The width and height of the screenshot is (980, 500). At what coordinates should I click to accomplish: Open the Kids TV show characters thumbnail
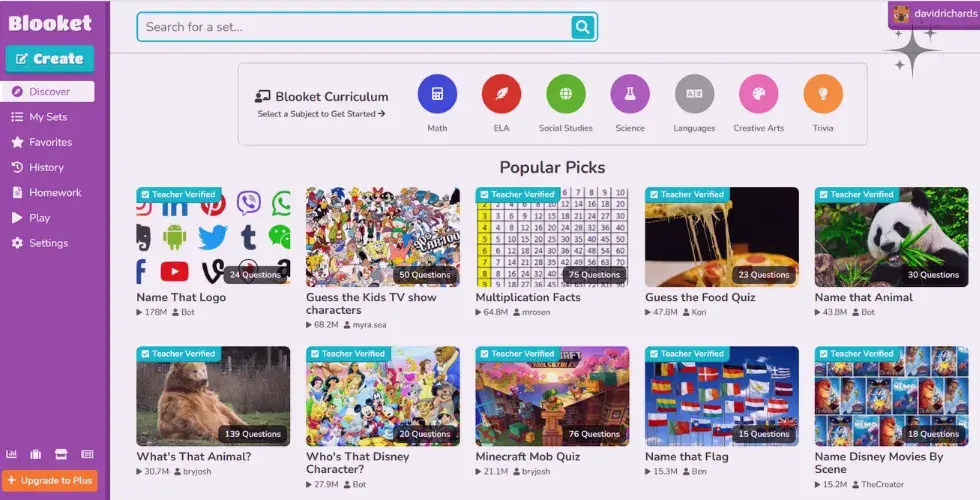coord(382,237)
